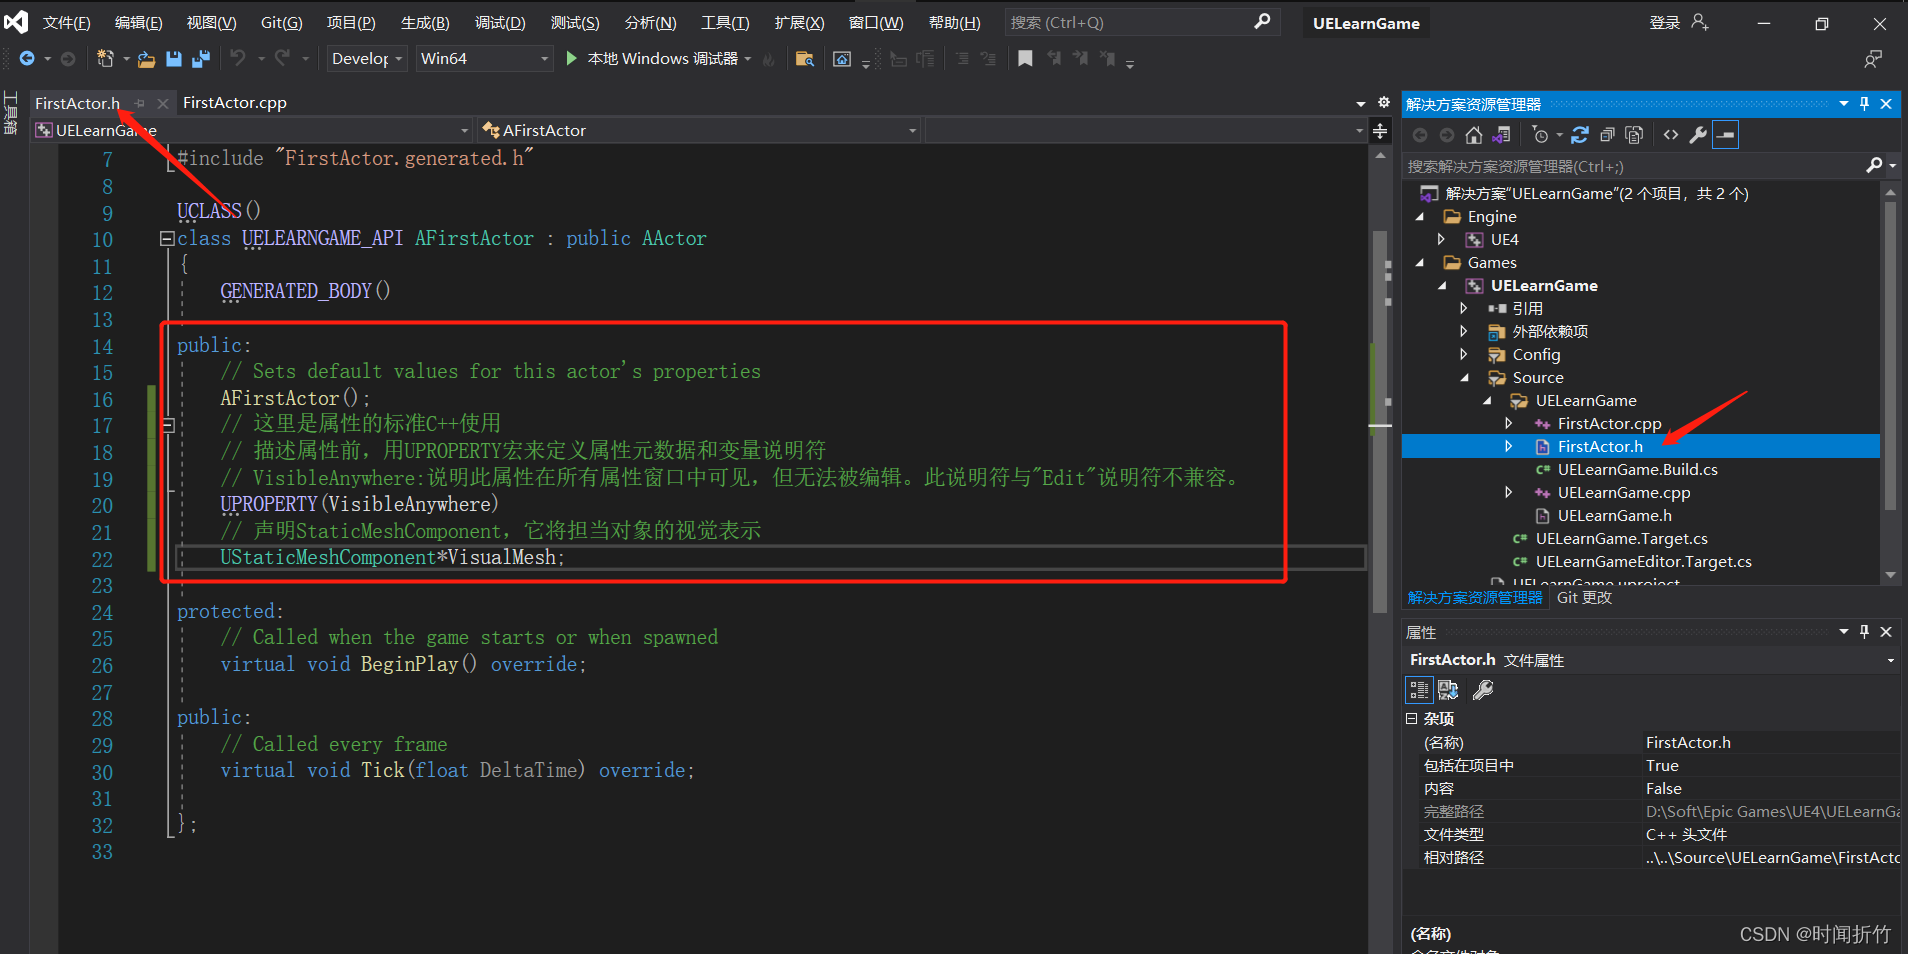The height and width of the screenshot is (954, 1908).
Task: Click the alphabetical sort icon in Properties panel
Action: (1448, 690)
